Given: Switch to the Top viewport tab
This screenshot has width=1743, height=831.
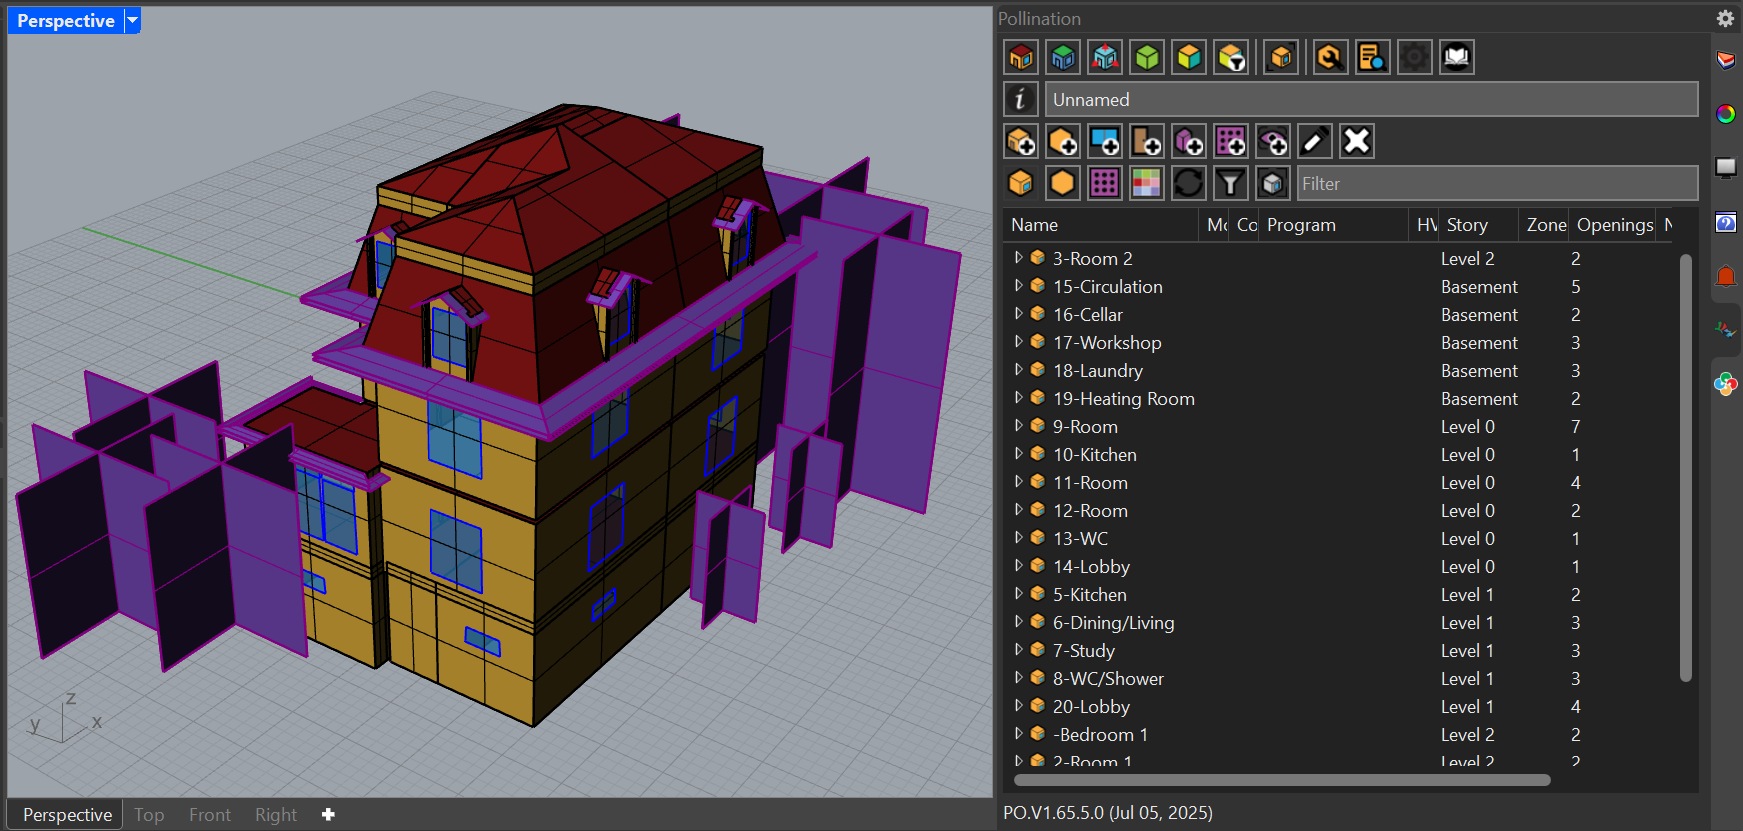Looking at the screenshot, I should [x=149, y=815].
